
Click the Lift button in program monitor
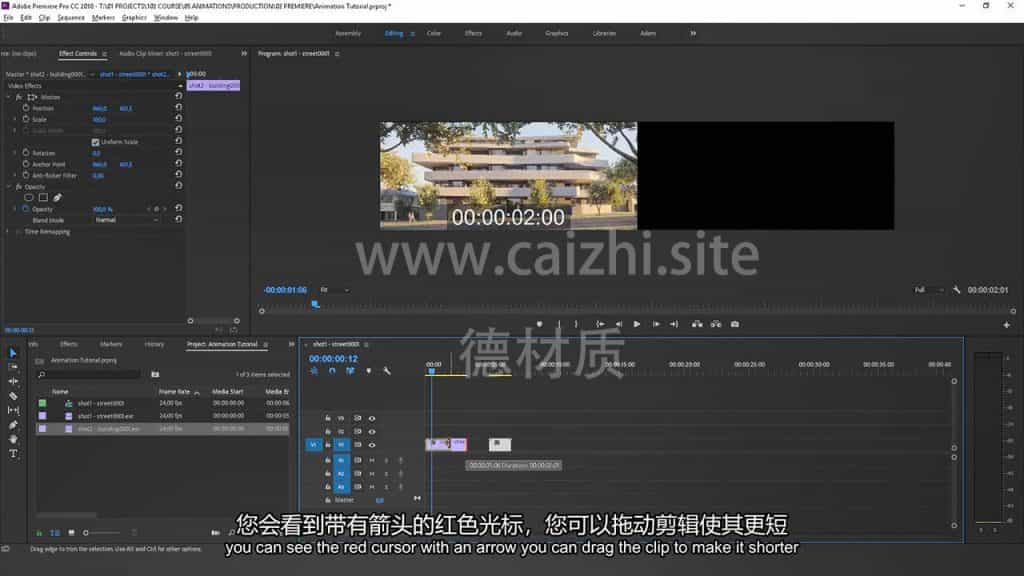[x=697, y=324]
